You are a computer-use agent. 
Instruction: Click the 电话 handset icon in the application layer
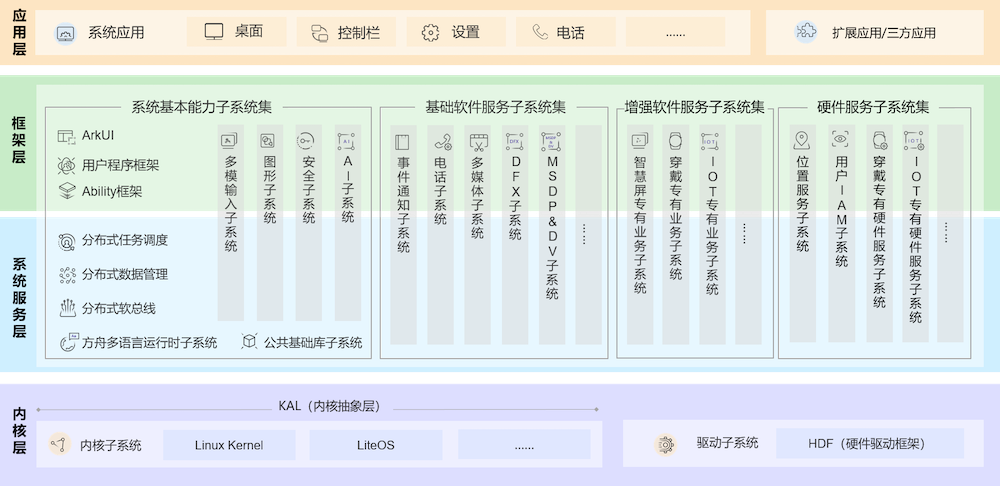tap(540, 32)
